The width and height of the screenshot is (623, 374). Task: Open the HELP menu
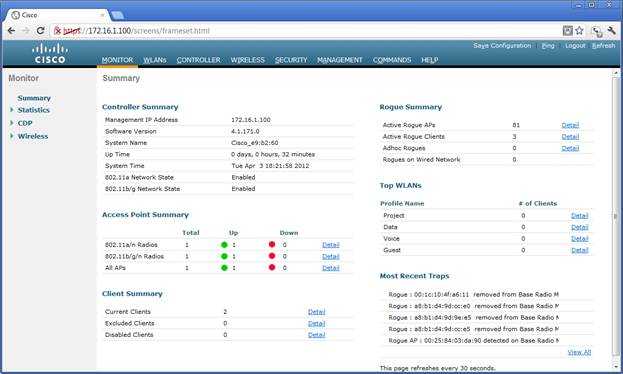430,60
